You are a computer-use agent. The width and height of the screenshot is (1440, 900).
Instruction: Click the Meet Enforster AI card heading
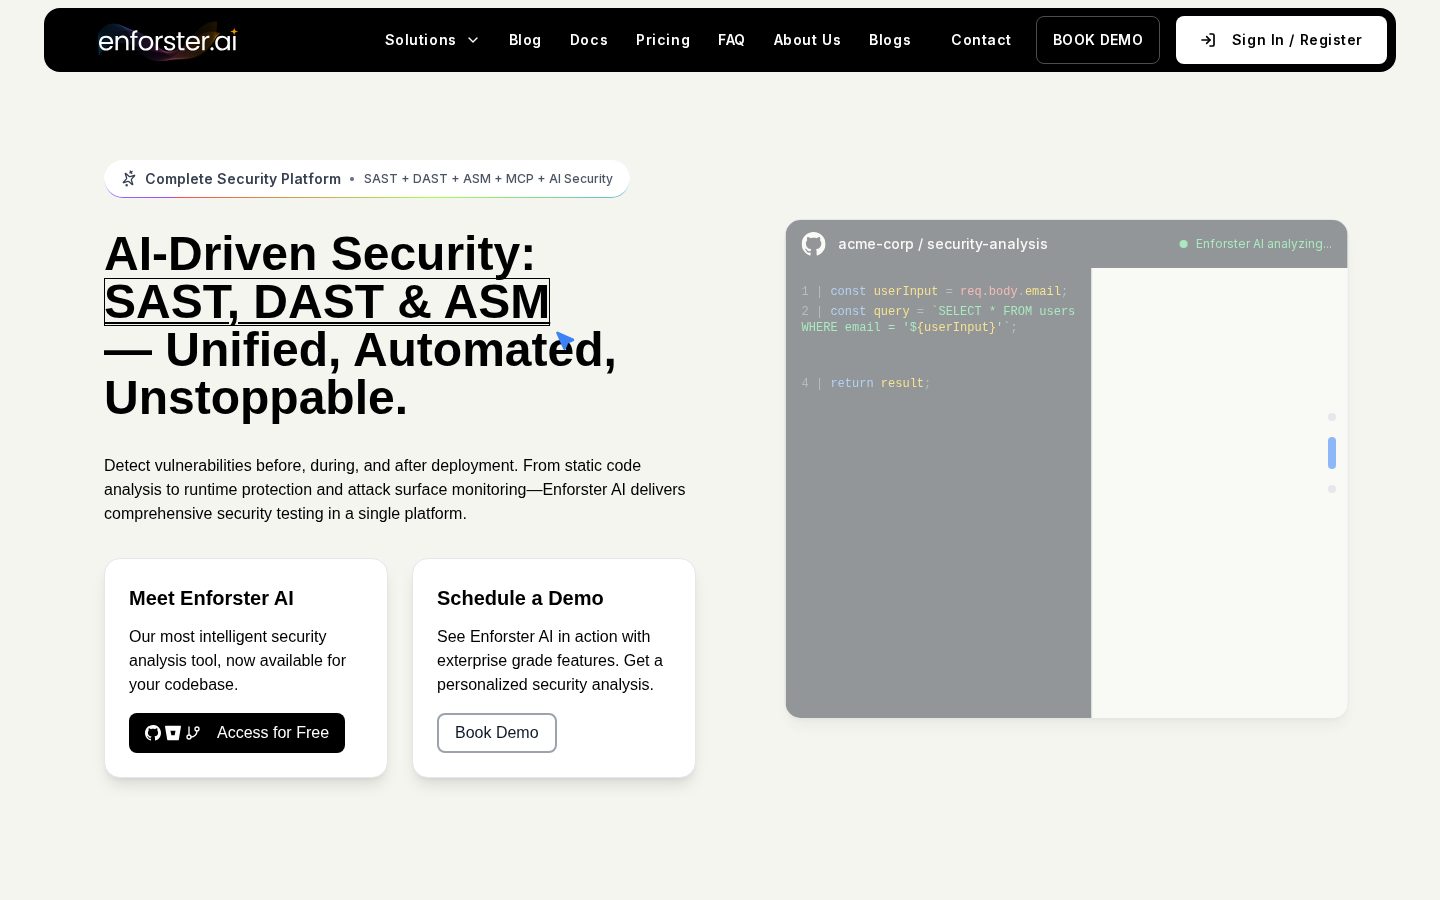pyautogui.click(x=211, y=598)
